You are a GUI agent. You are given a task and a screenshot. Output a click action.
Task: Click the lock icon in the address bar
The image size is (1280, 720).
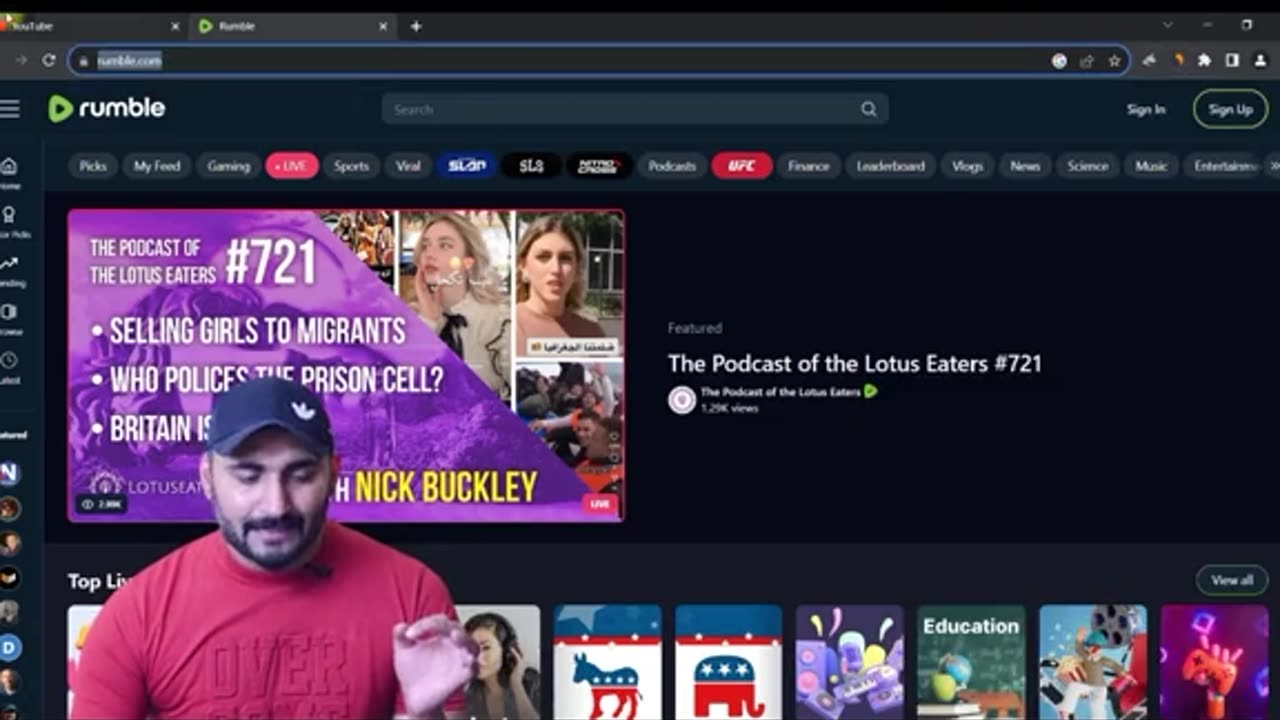tap(84, 61)
